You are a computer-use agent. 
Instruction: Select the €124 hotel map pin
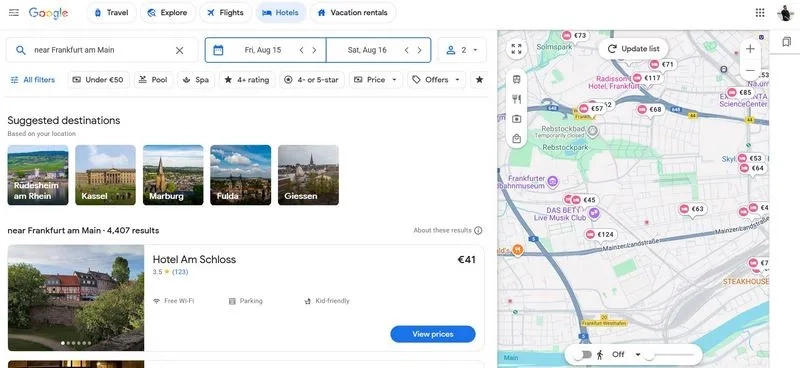tap(601, 234)
